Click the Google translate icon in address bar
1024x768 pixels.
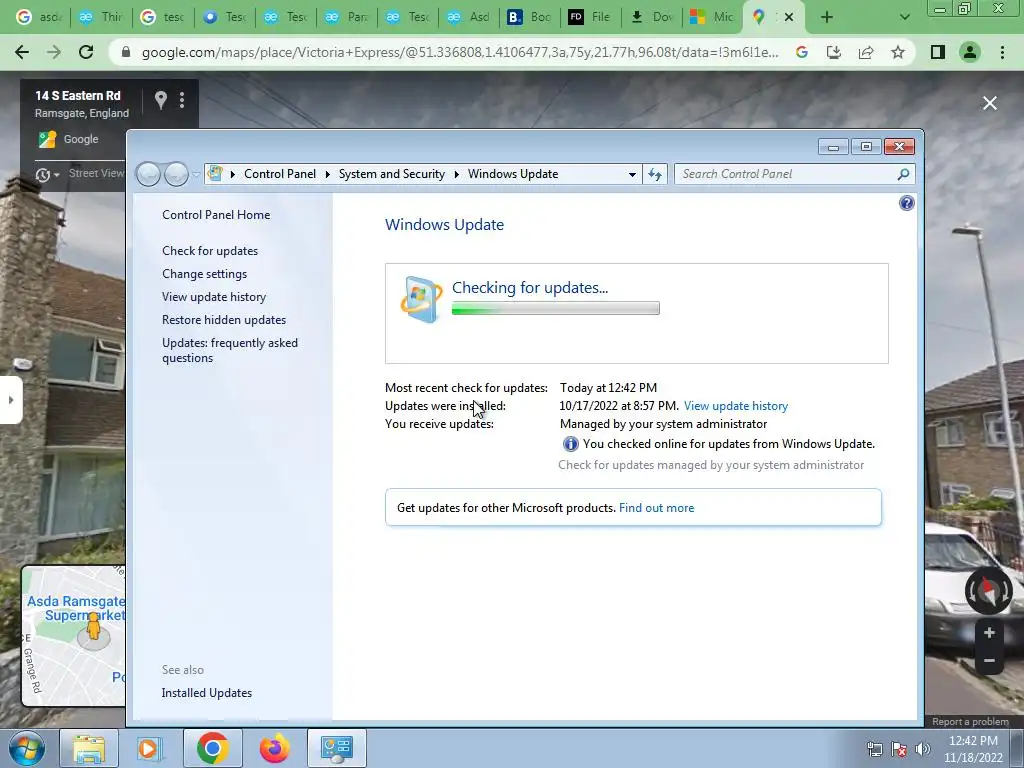click(802, 52)
